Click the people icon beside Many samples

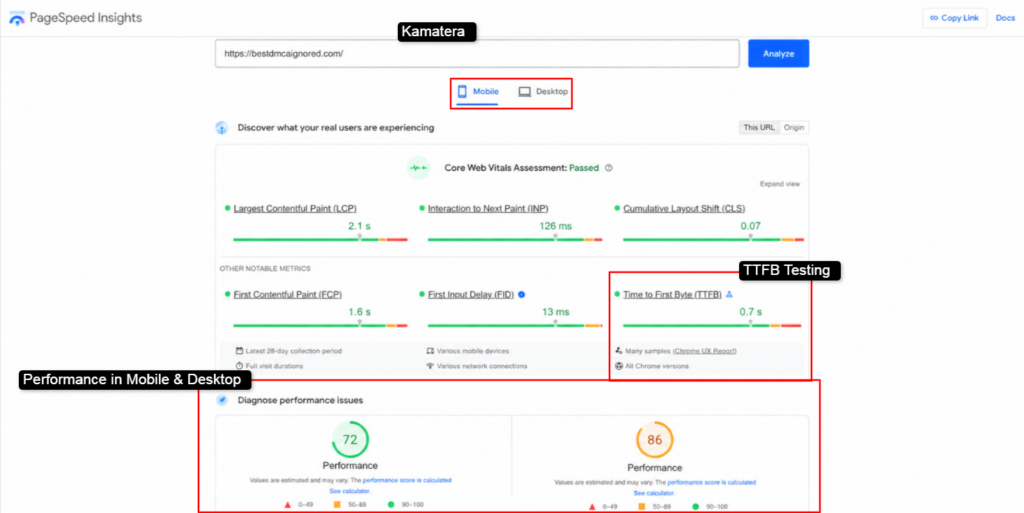[618, 351]
